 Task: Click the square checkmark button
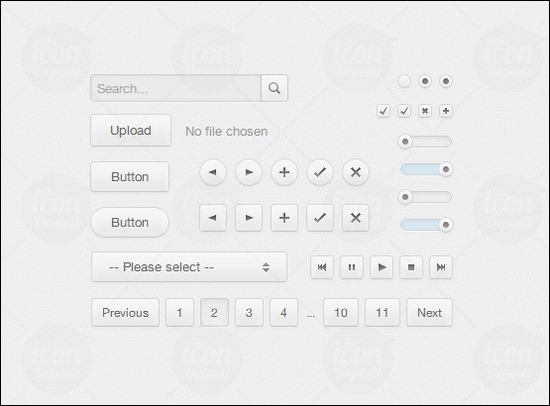point(320,218)
